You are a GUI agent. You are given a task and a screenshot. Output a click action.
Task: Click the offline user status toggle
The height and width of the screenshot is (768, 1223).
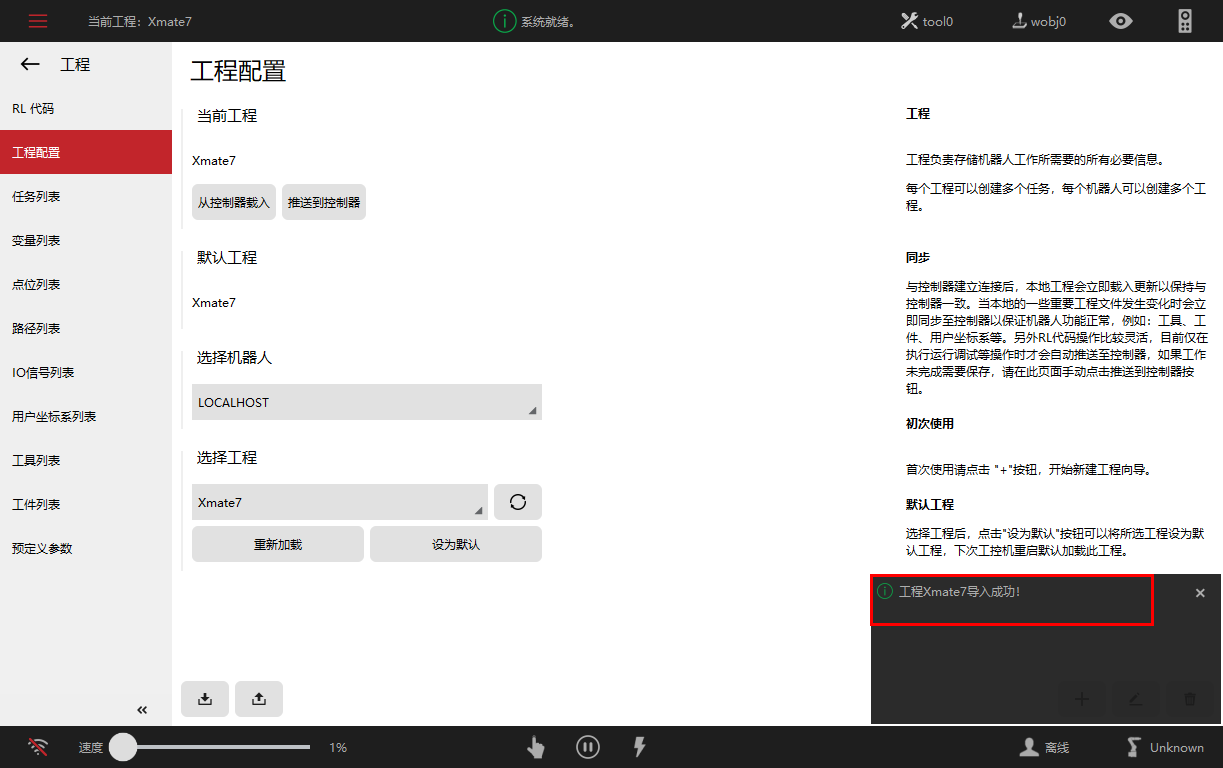1044,747
